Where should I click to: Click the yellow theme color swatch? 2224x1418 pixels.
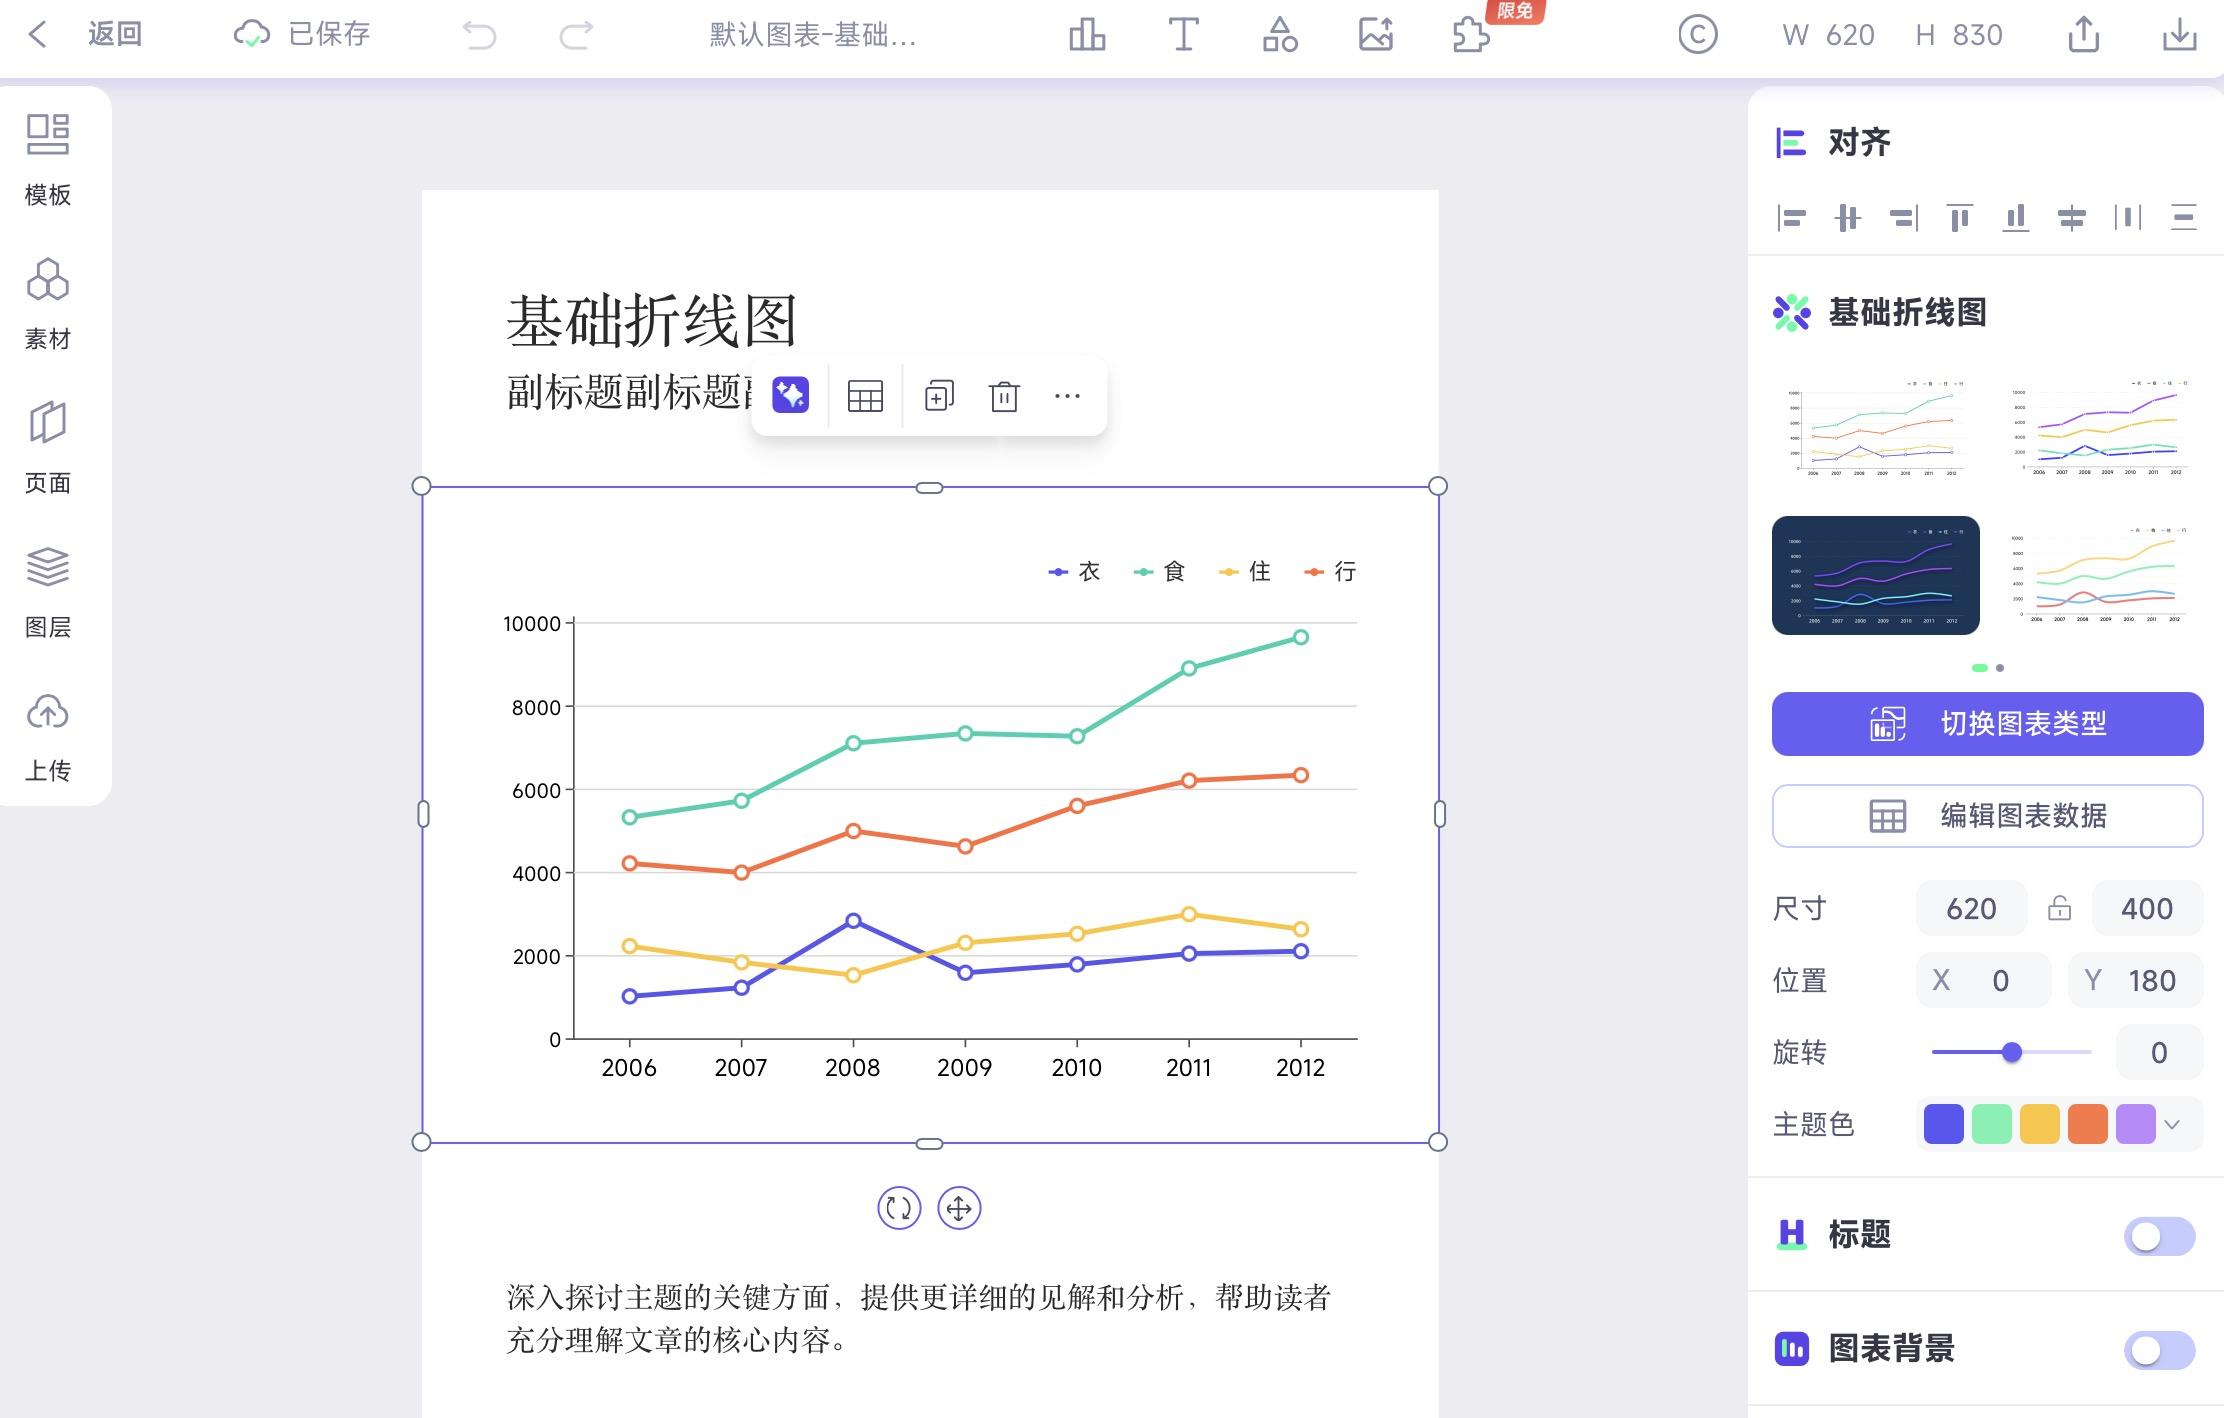[x=2039, y=1124]
